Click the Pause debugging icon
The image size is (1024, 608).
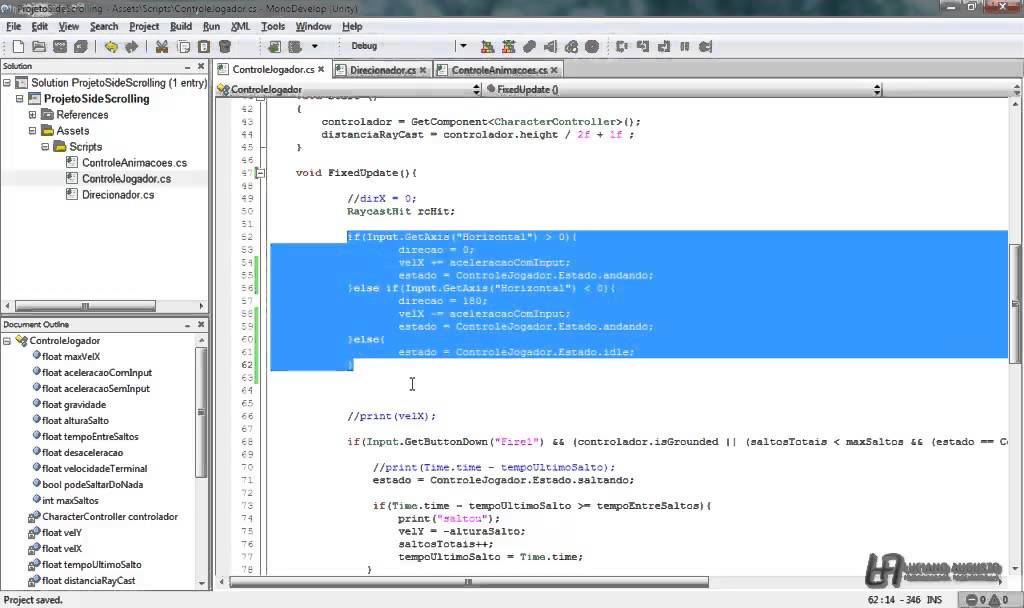(x=684, y=46)
